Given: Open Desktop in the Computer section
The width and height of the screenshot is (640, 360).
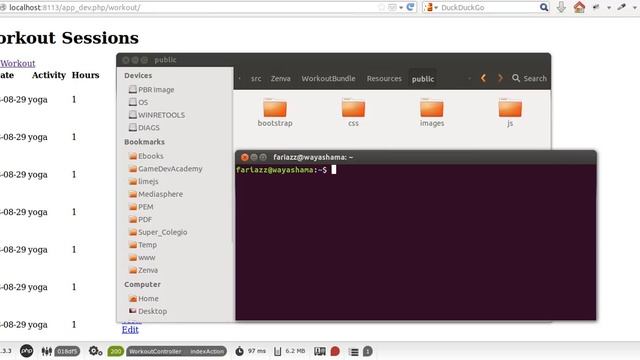Looking at the screenshot, I should tap(148, 311).
